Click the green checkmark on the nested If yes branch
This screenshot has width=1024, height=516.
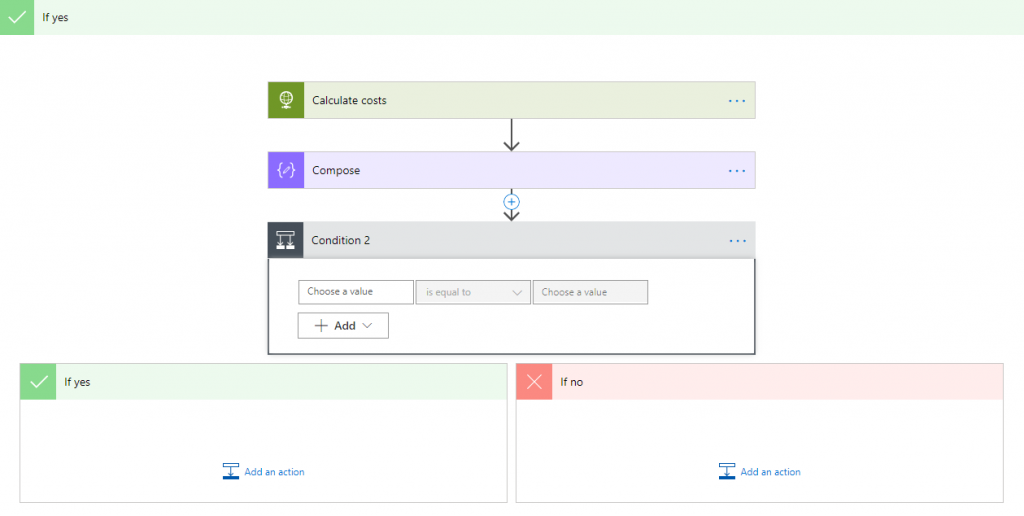pyautogui.click(x=38, y=382)
